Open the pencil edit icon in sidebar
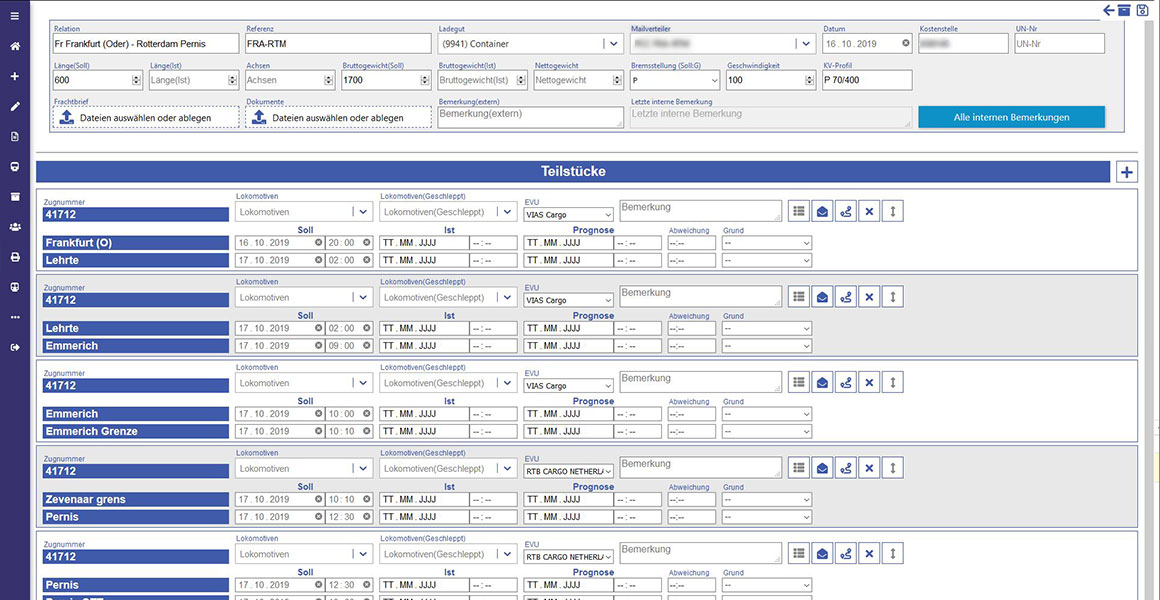Screen dimensions: 1160x600 (x=15, y=106)
